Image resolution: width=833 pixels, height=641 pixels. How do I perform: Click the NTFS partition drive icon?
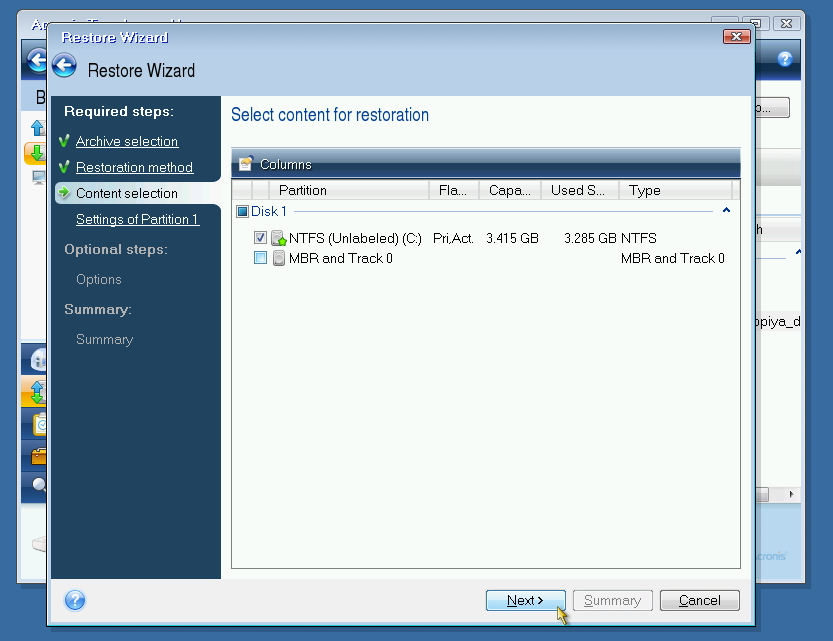point(279,238)
